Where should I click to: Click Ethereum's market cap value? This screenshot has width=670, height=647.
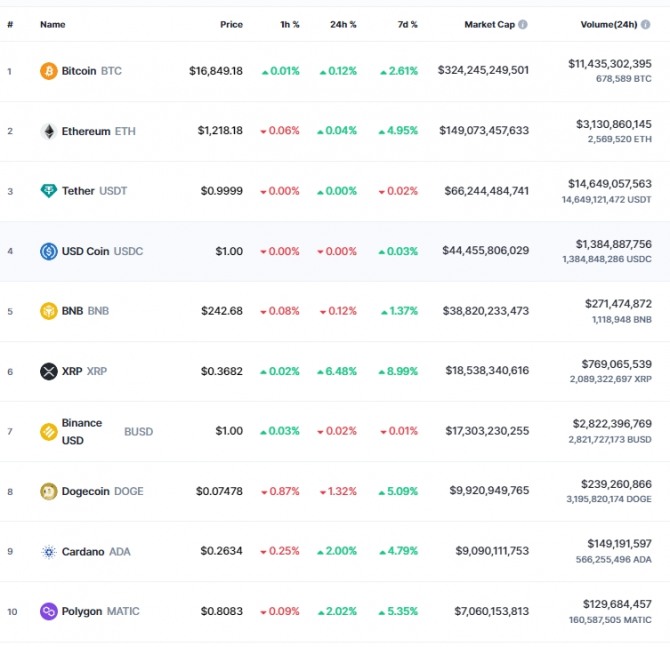(483, 131)
